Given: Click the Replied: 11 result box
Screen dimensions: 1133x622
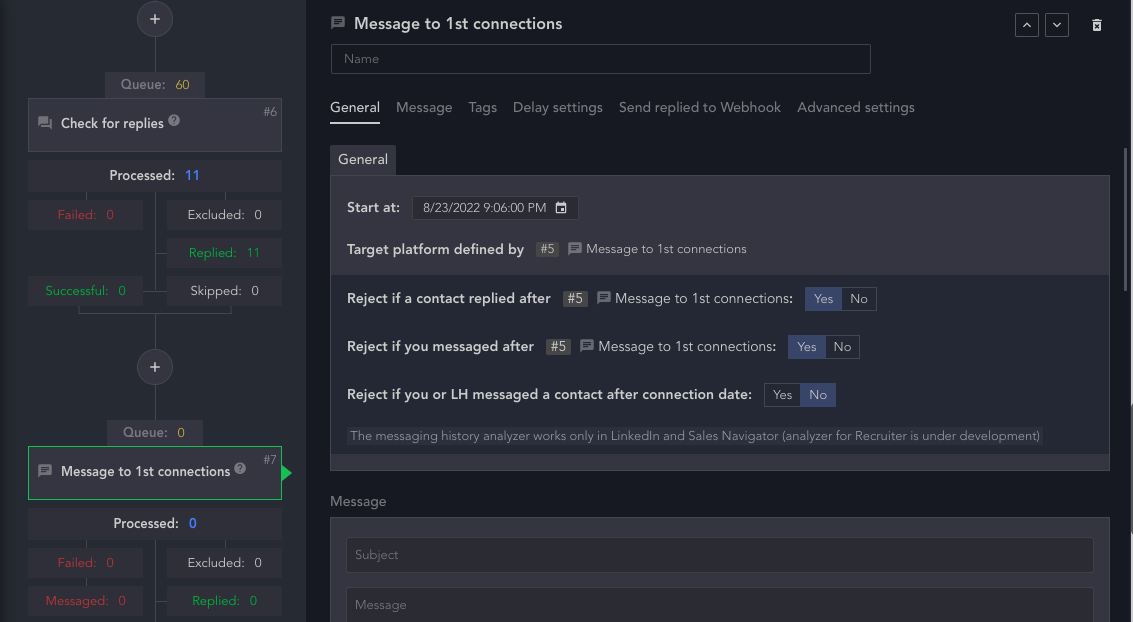Looking at the screenshot, I should coord(224,253).
